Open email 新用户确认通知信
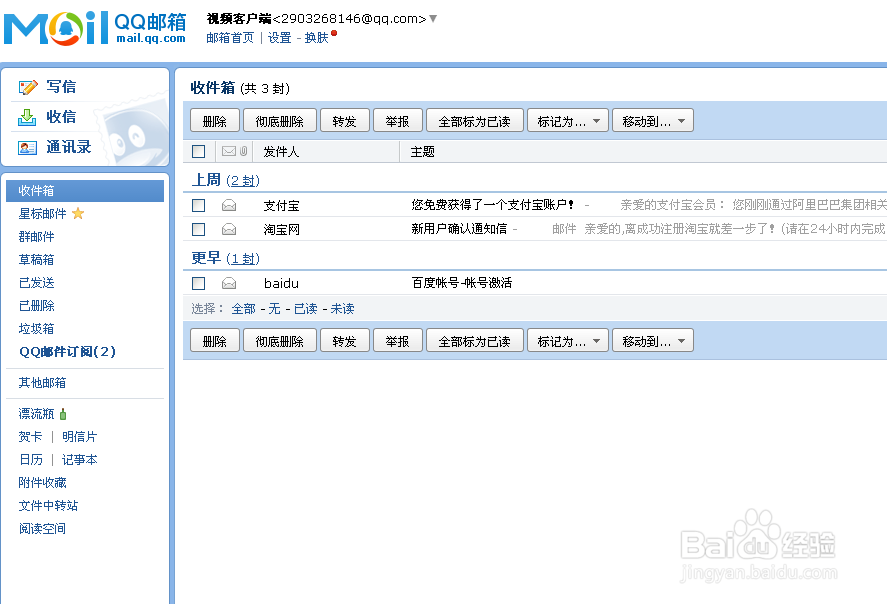Viewport: 887px width, 604px height. point(459,229)
